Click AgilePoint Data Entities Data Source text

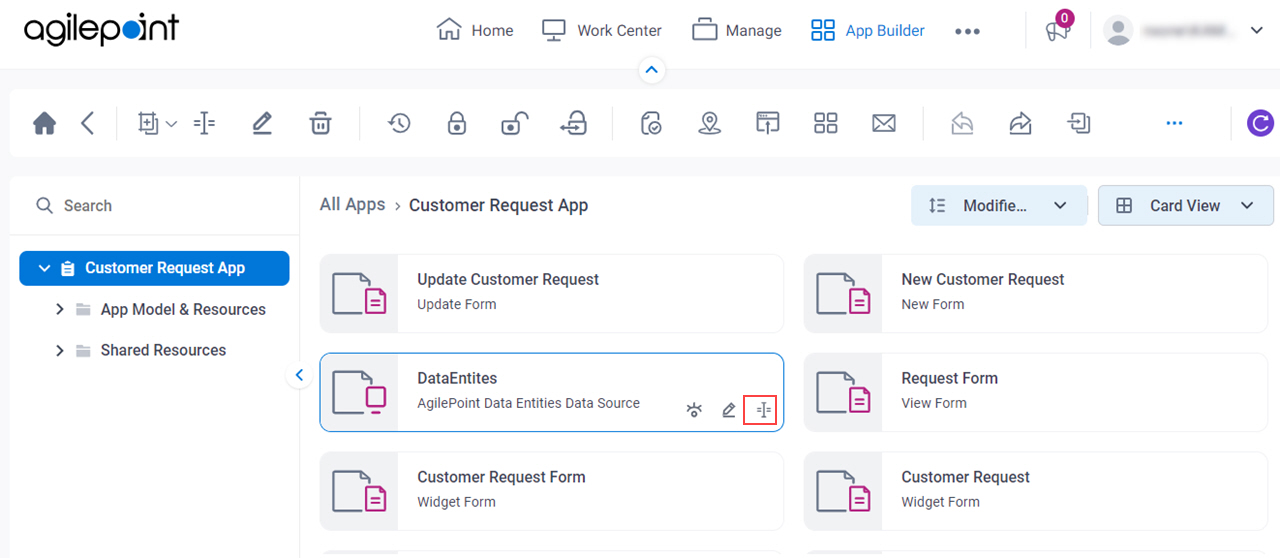(528, 403)
